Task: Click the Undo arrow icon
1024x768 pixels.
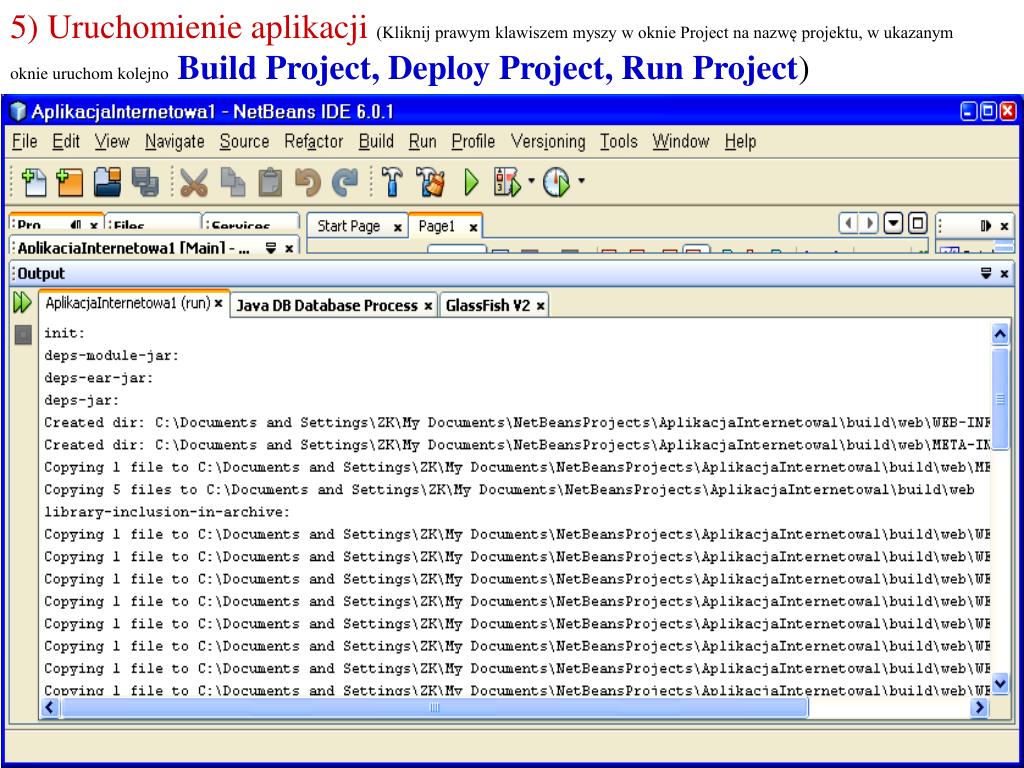Action: [x=308, y=182]
